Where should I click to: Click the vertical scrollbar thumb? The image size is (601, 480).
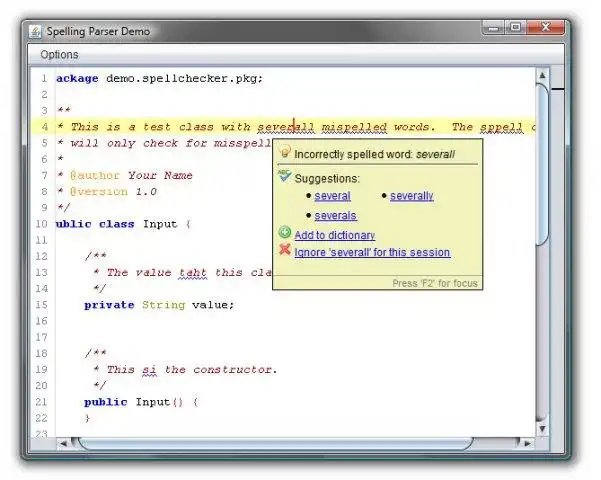542,165
